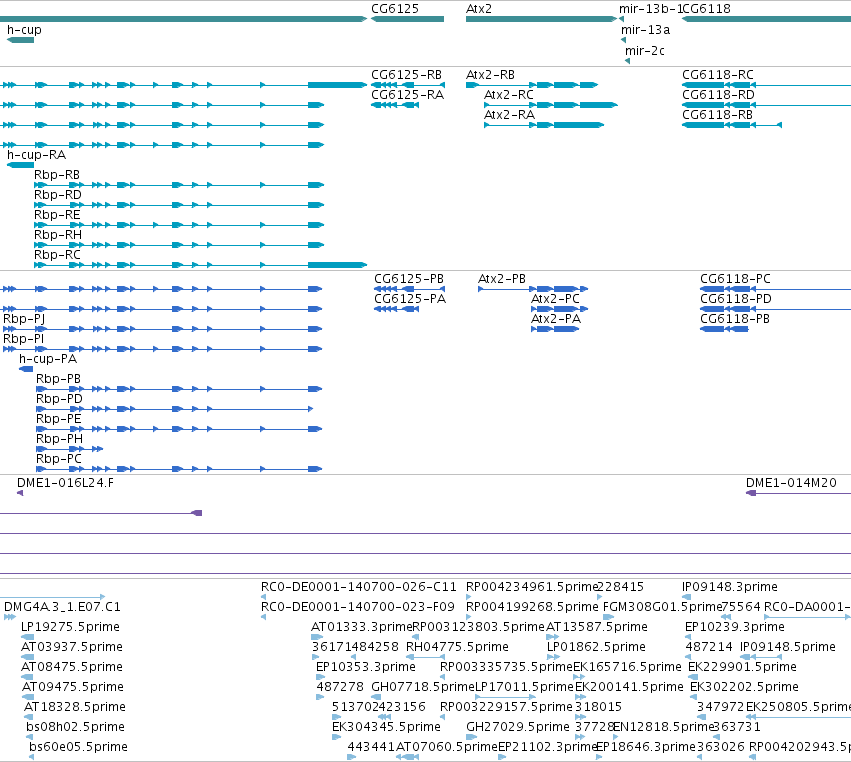
Task: Select the AT18328.5prime EST label
Action: coord(74,708)
